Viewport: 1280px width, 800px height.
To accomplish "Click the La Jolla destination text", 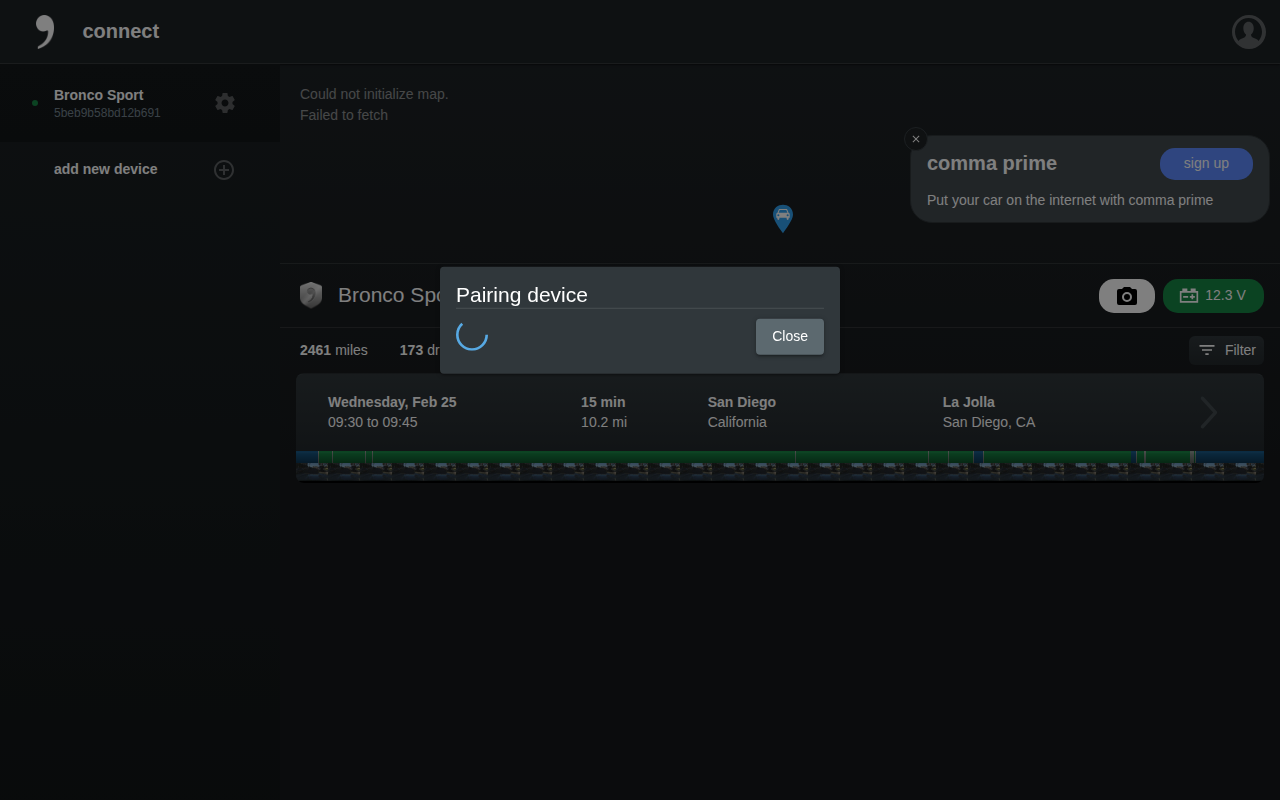I will click(x=969, y=402).
